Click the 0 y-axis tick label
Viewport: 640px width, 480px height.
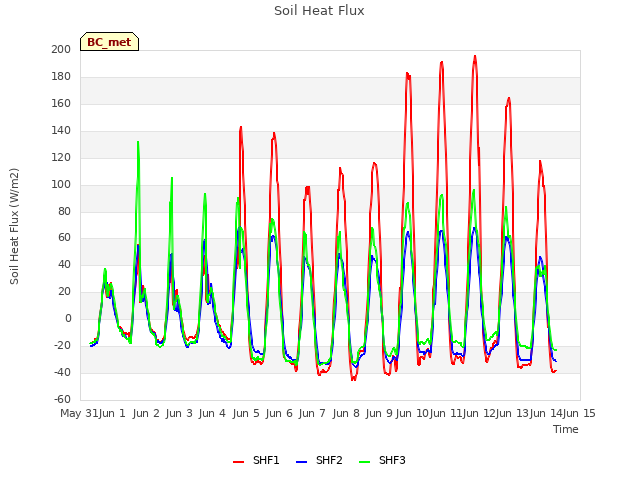pyautogui.click(x=68, y=319)
